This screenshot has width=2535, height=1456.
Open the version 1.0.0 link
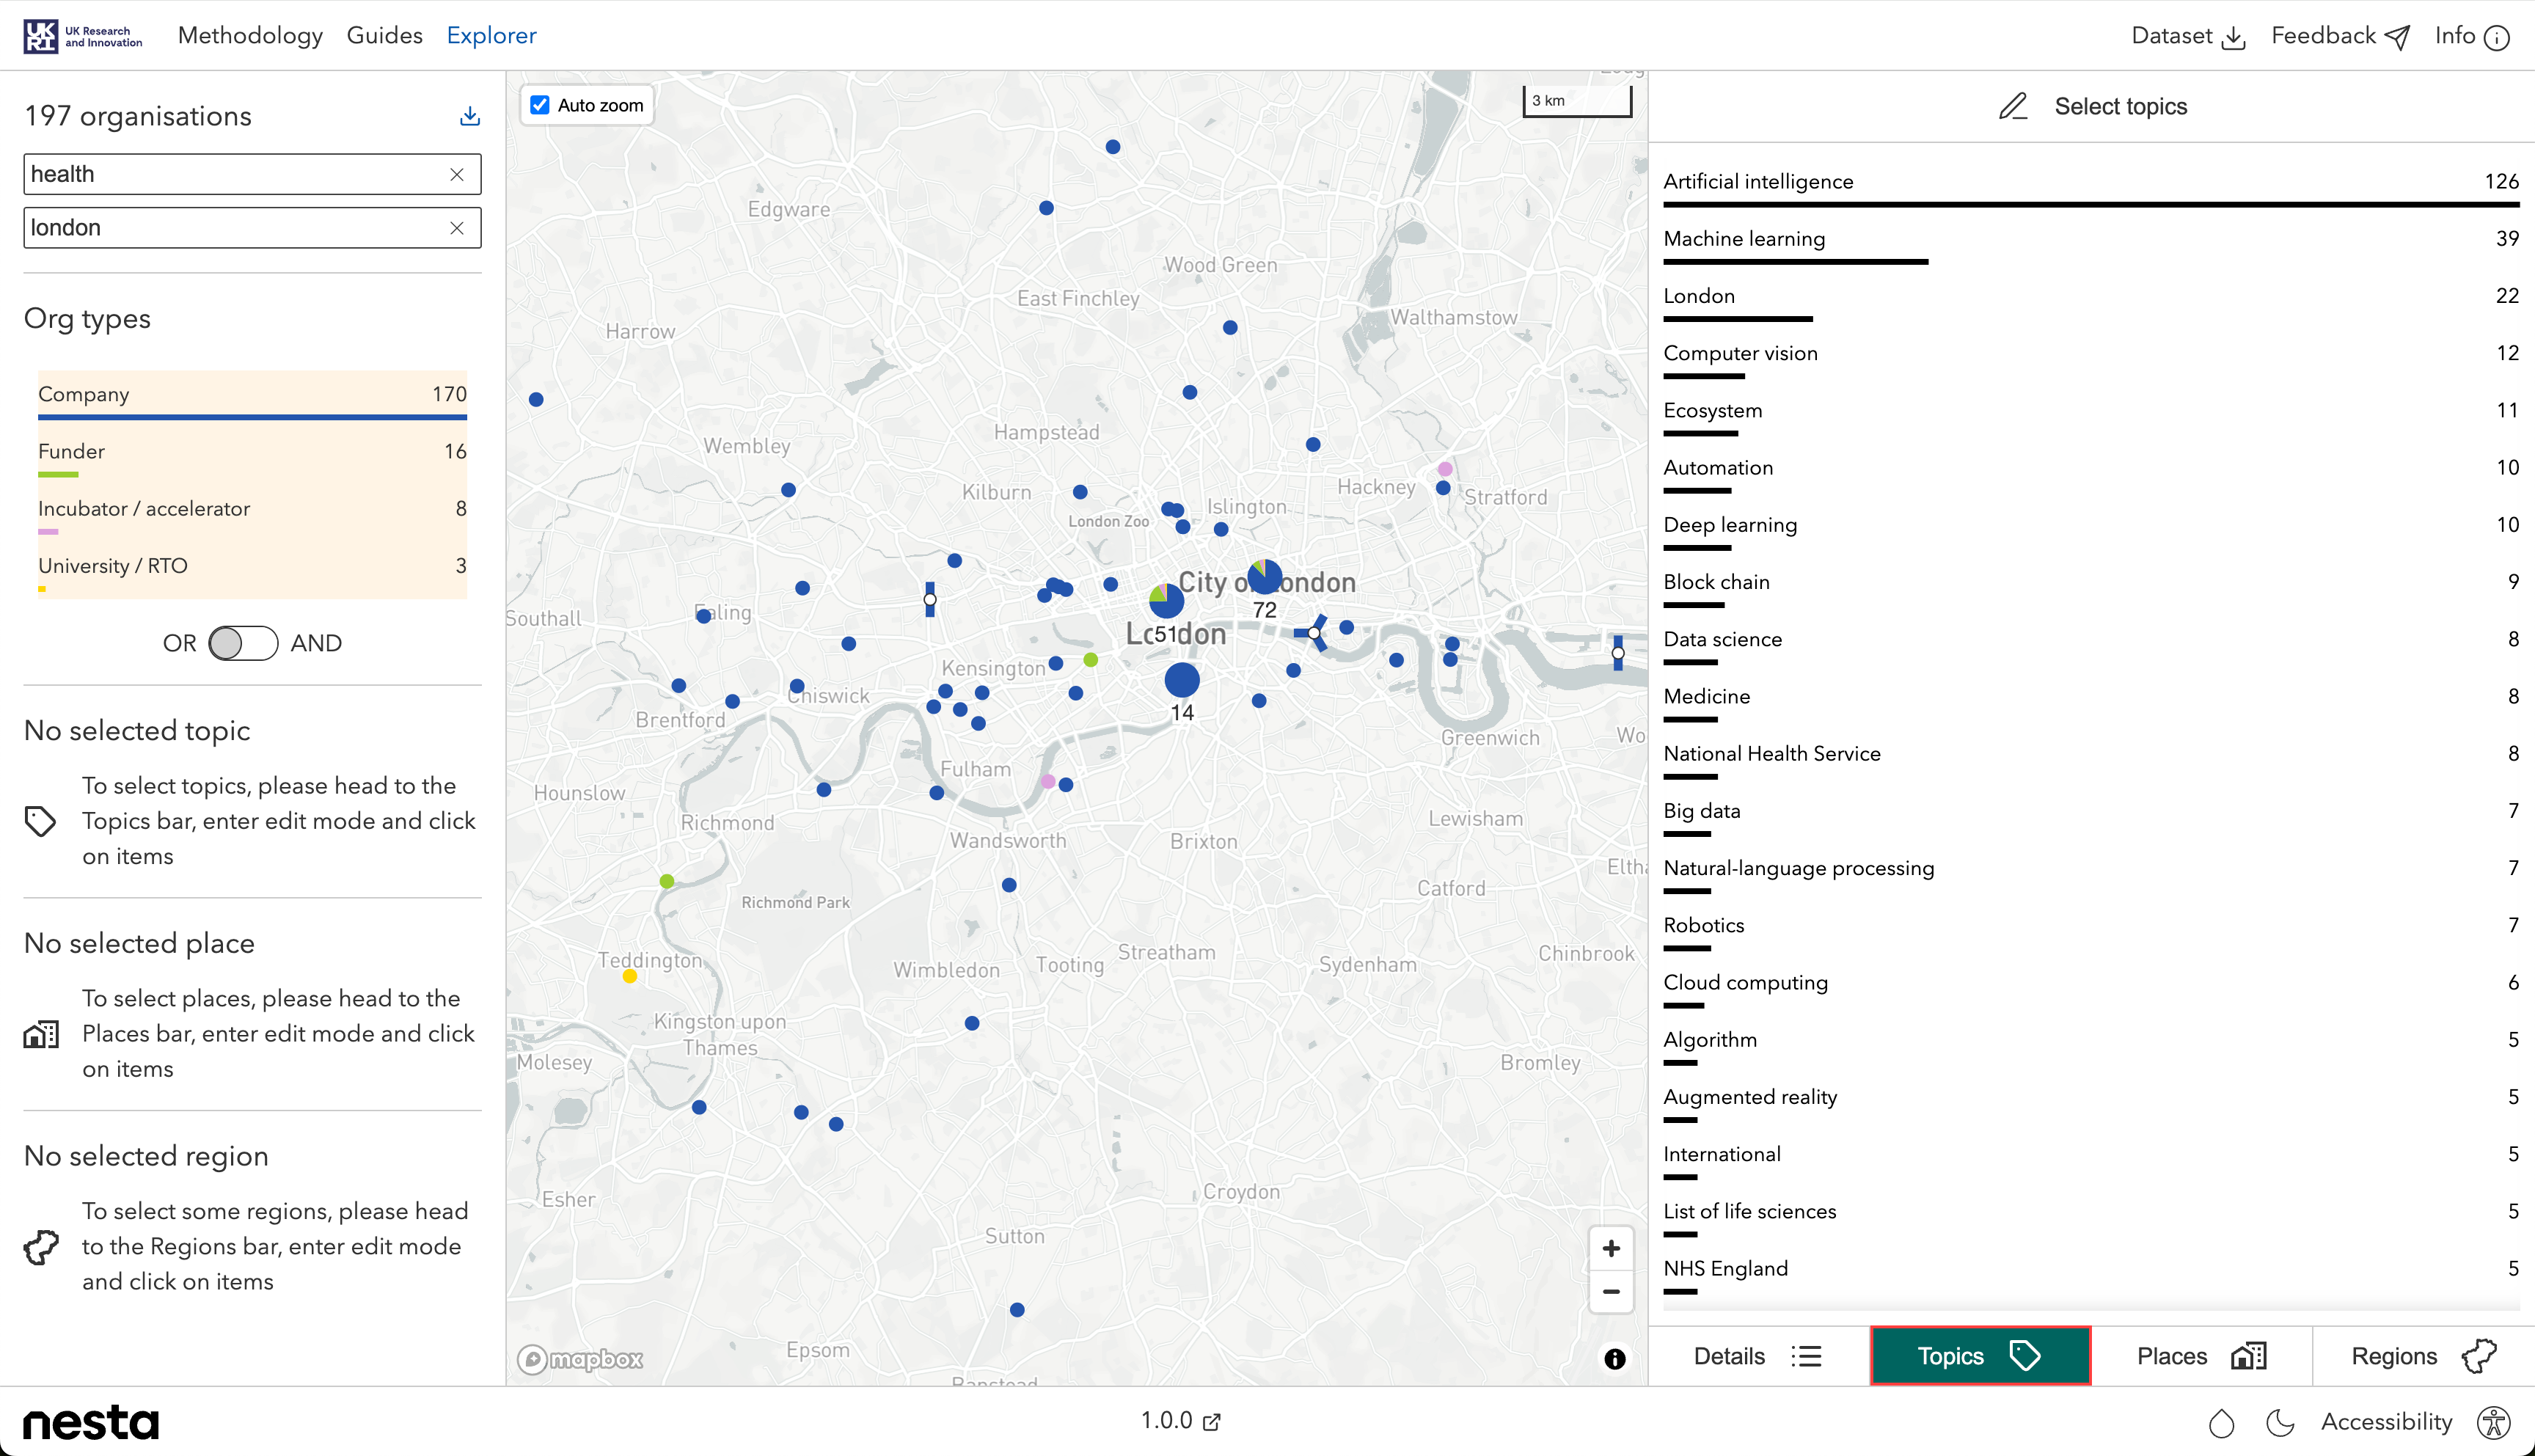(x=1180, y=1420)
